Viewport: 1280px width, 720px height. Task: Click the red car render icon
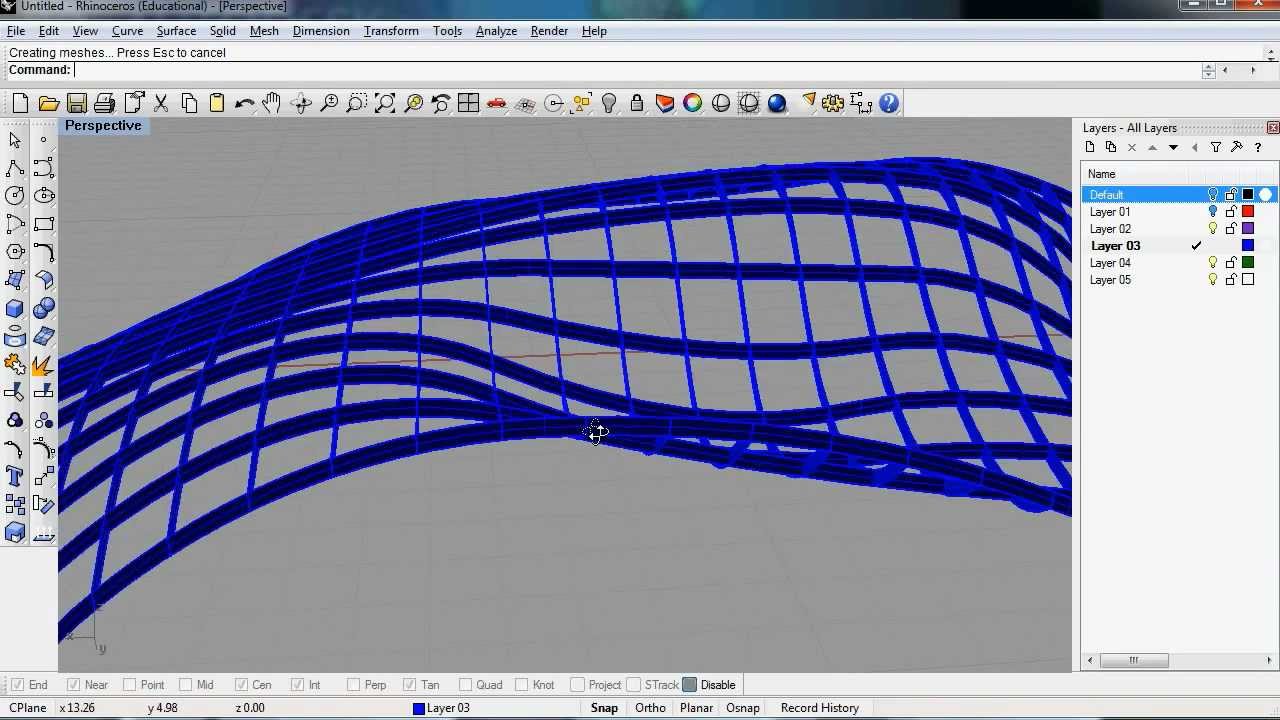497,103
